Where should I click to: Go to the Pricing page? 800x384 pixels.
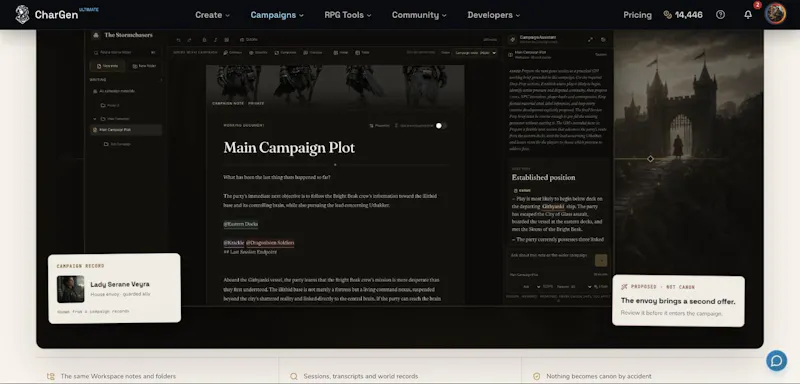click(637, 15)
